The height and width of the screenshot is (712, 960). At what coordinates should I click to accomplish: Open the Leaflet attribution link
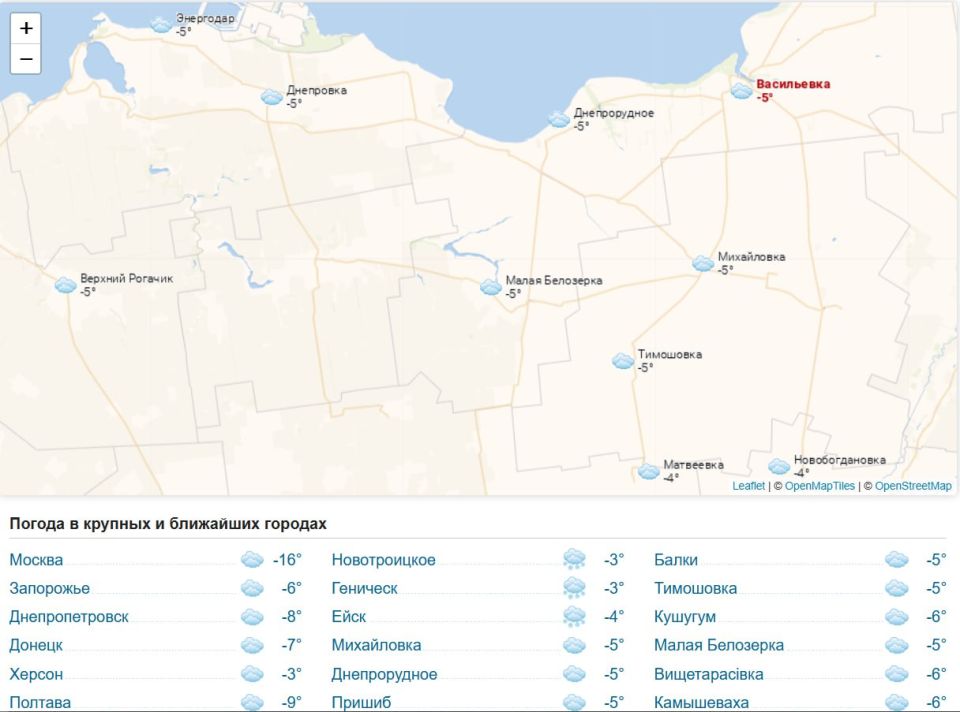click(x=748, y=486)
